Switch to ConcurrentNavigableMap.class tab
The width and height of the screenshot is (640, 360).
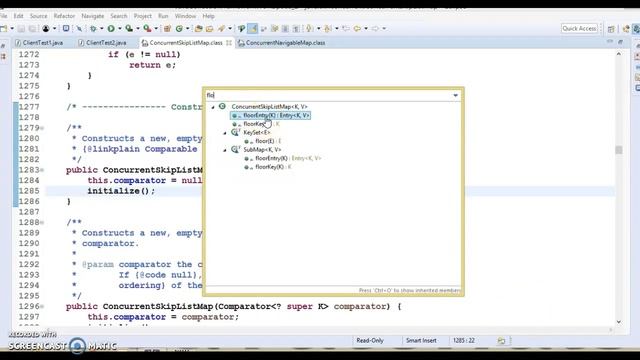coord(282,42)
